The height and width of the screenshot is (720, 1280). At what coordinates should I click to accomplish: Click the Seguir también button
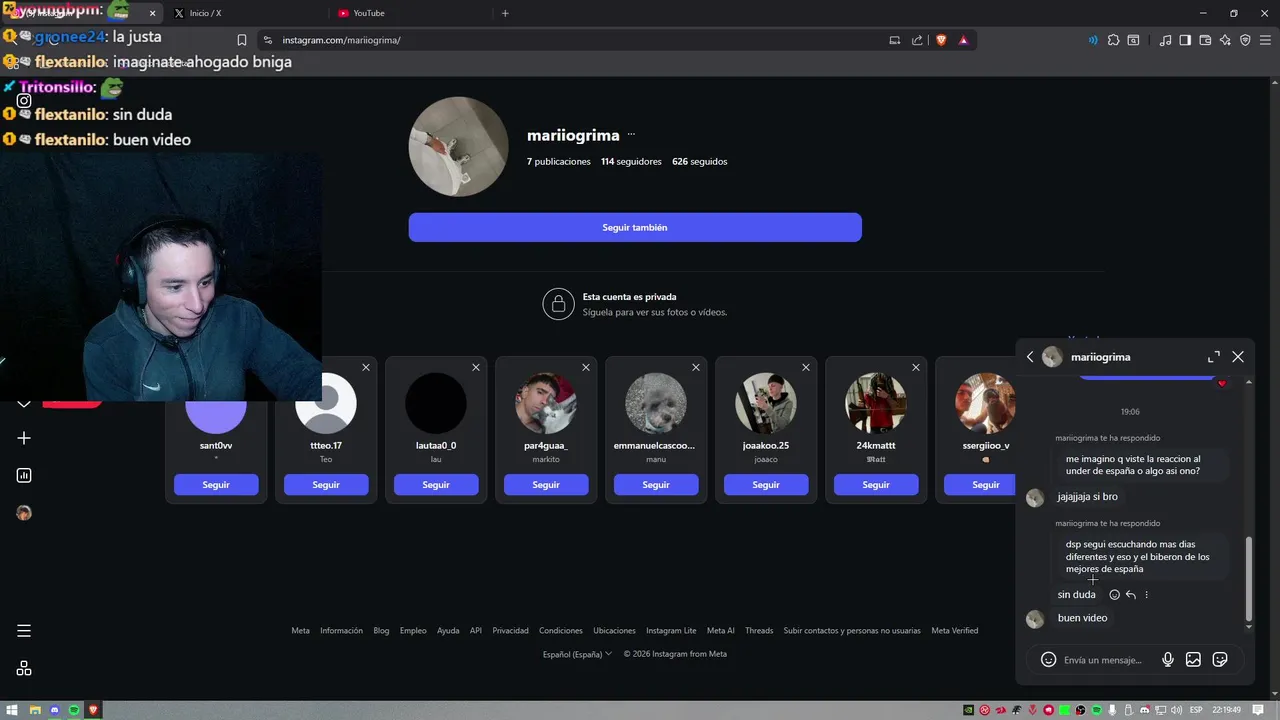[635, 227]
